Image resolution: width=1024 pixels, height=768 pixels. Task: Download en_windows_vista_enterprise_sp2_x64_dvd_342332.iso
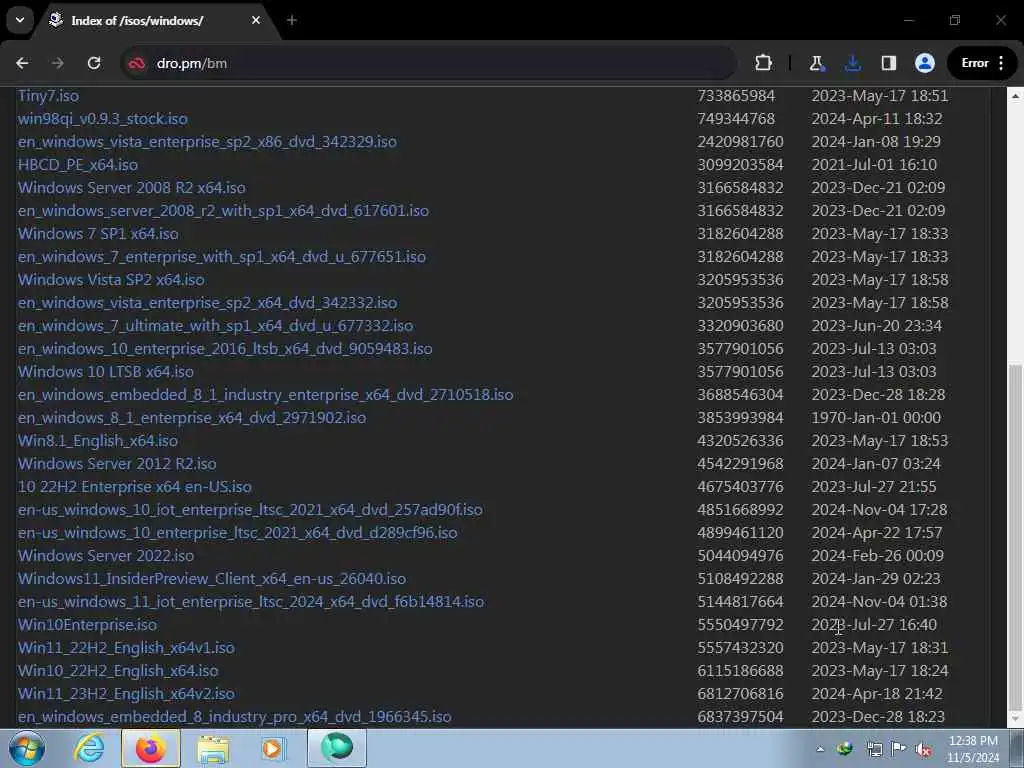click(208, 303)
